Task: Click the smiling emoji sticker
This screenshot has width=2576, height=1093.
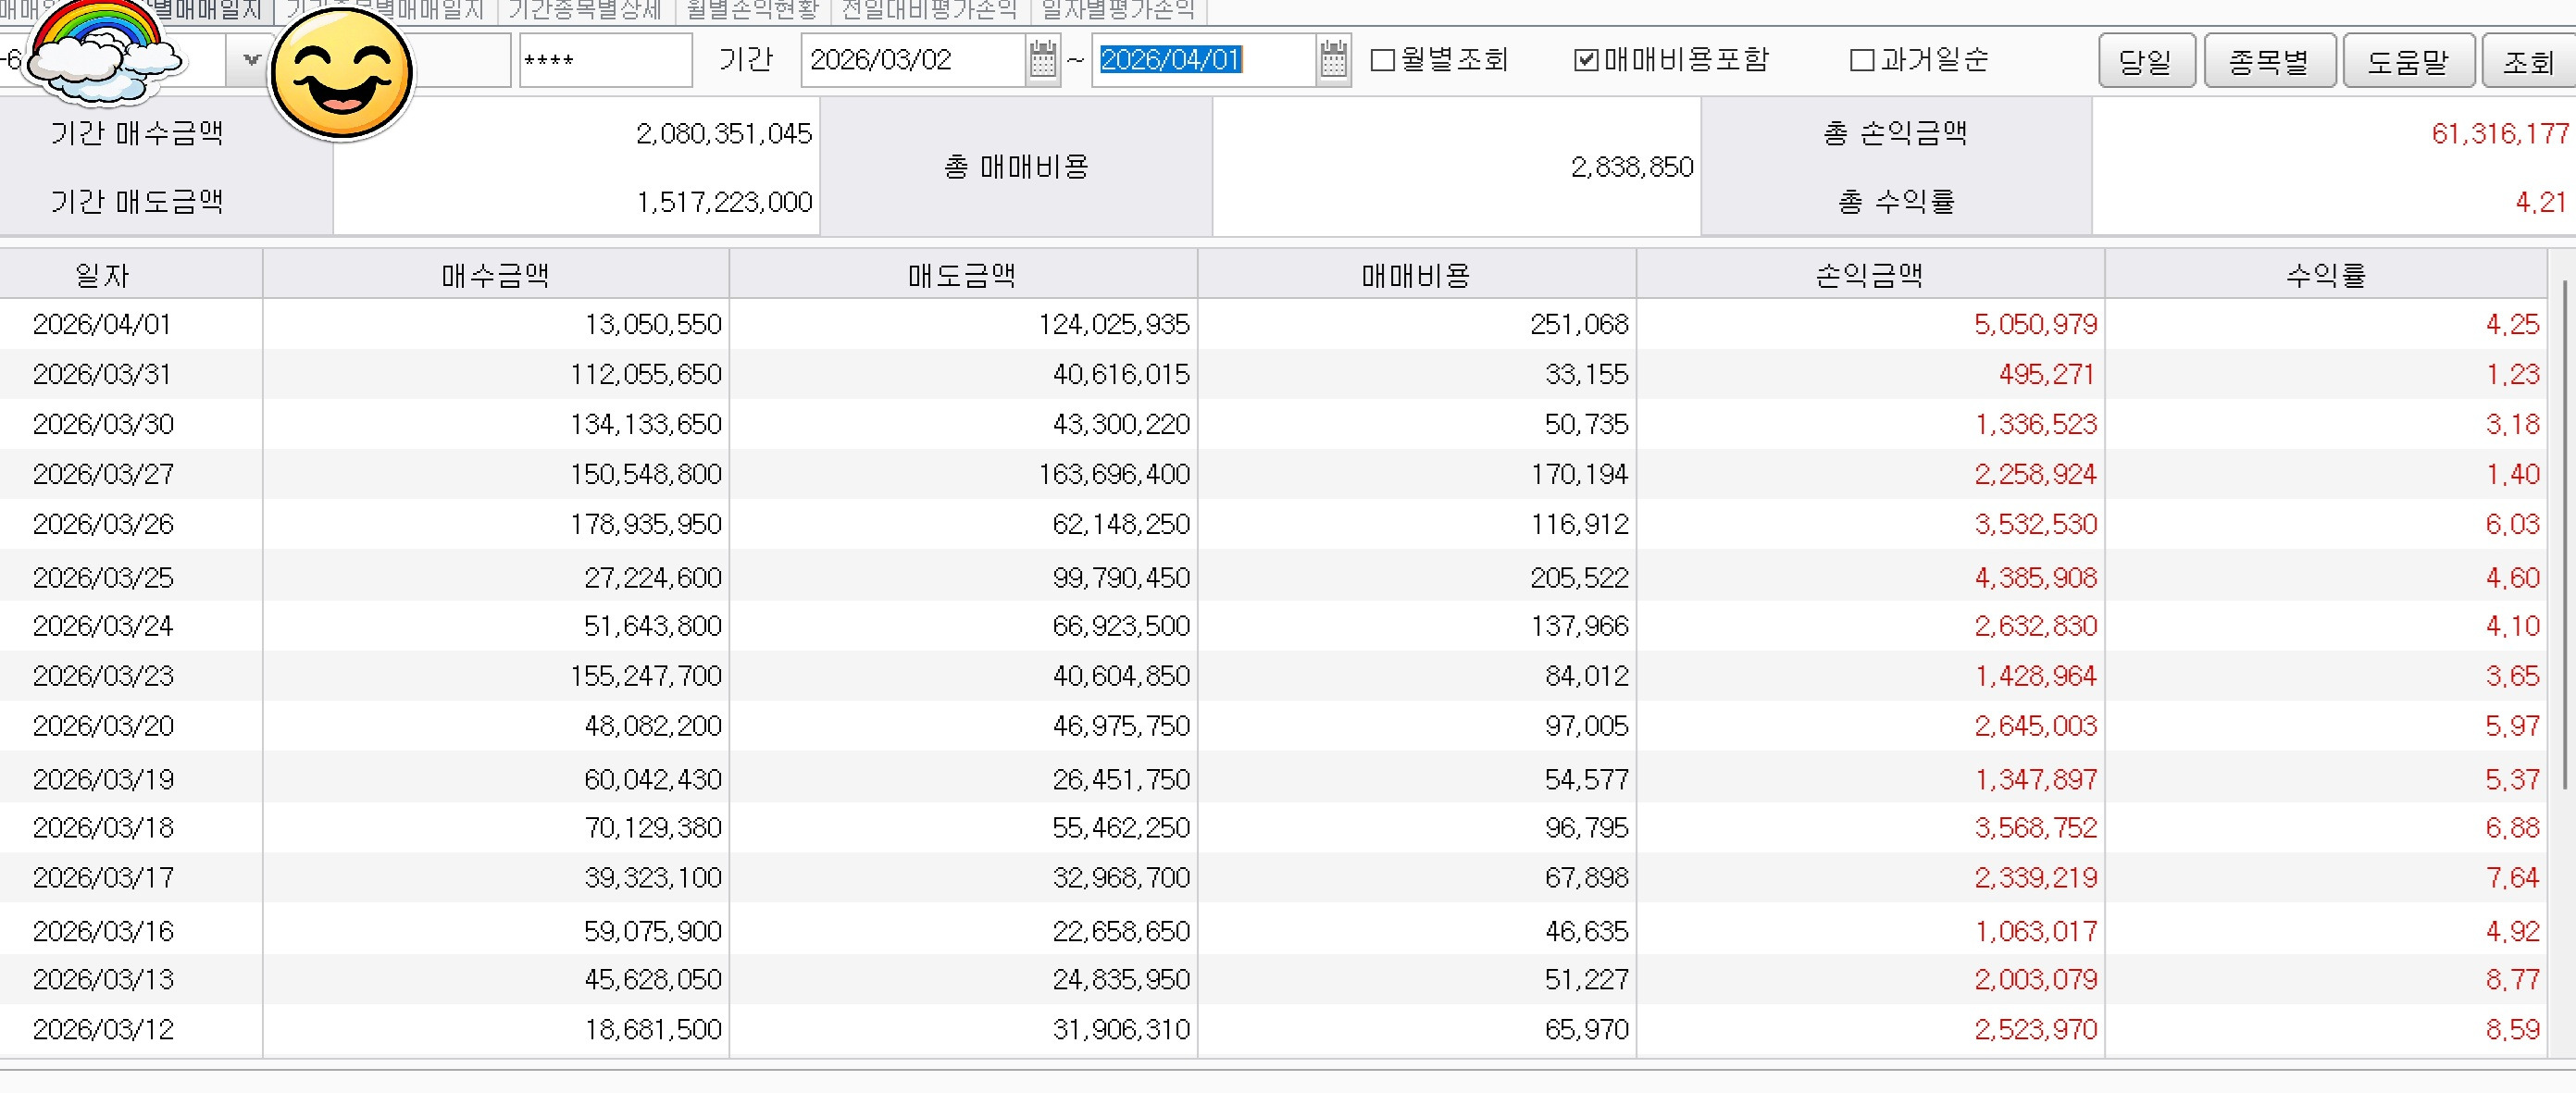Action: coord(342,73)
